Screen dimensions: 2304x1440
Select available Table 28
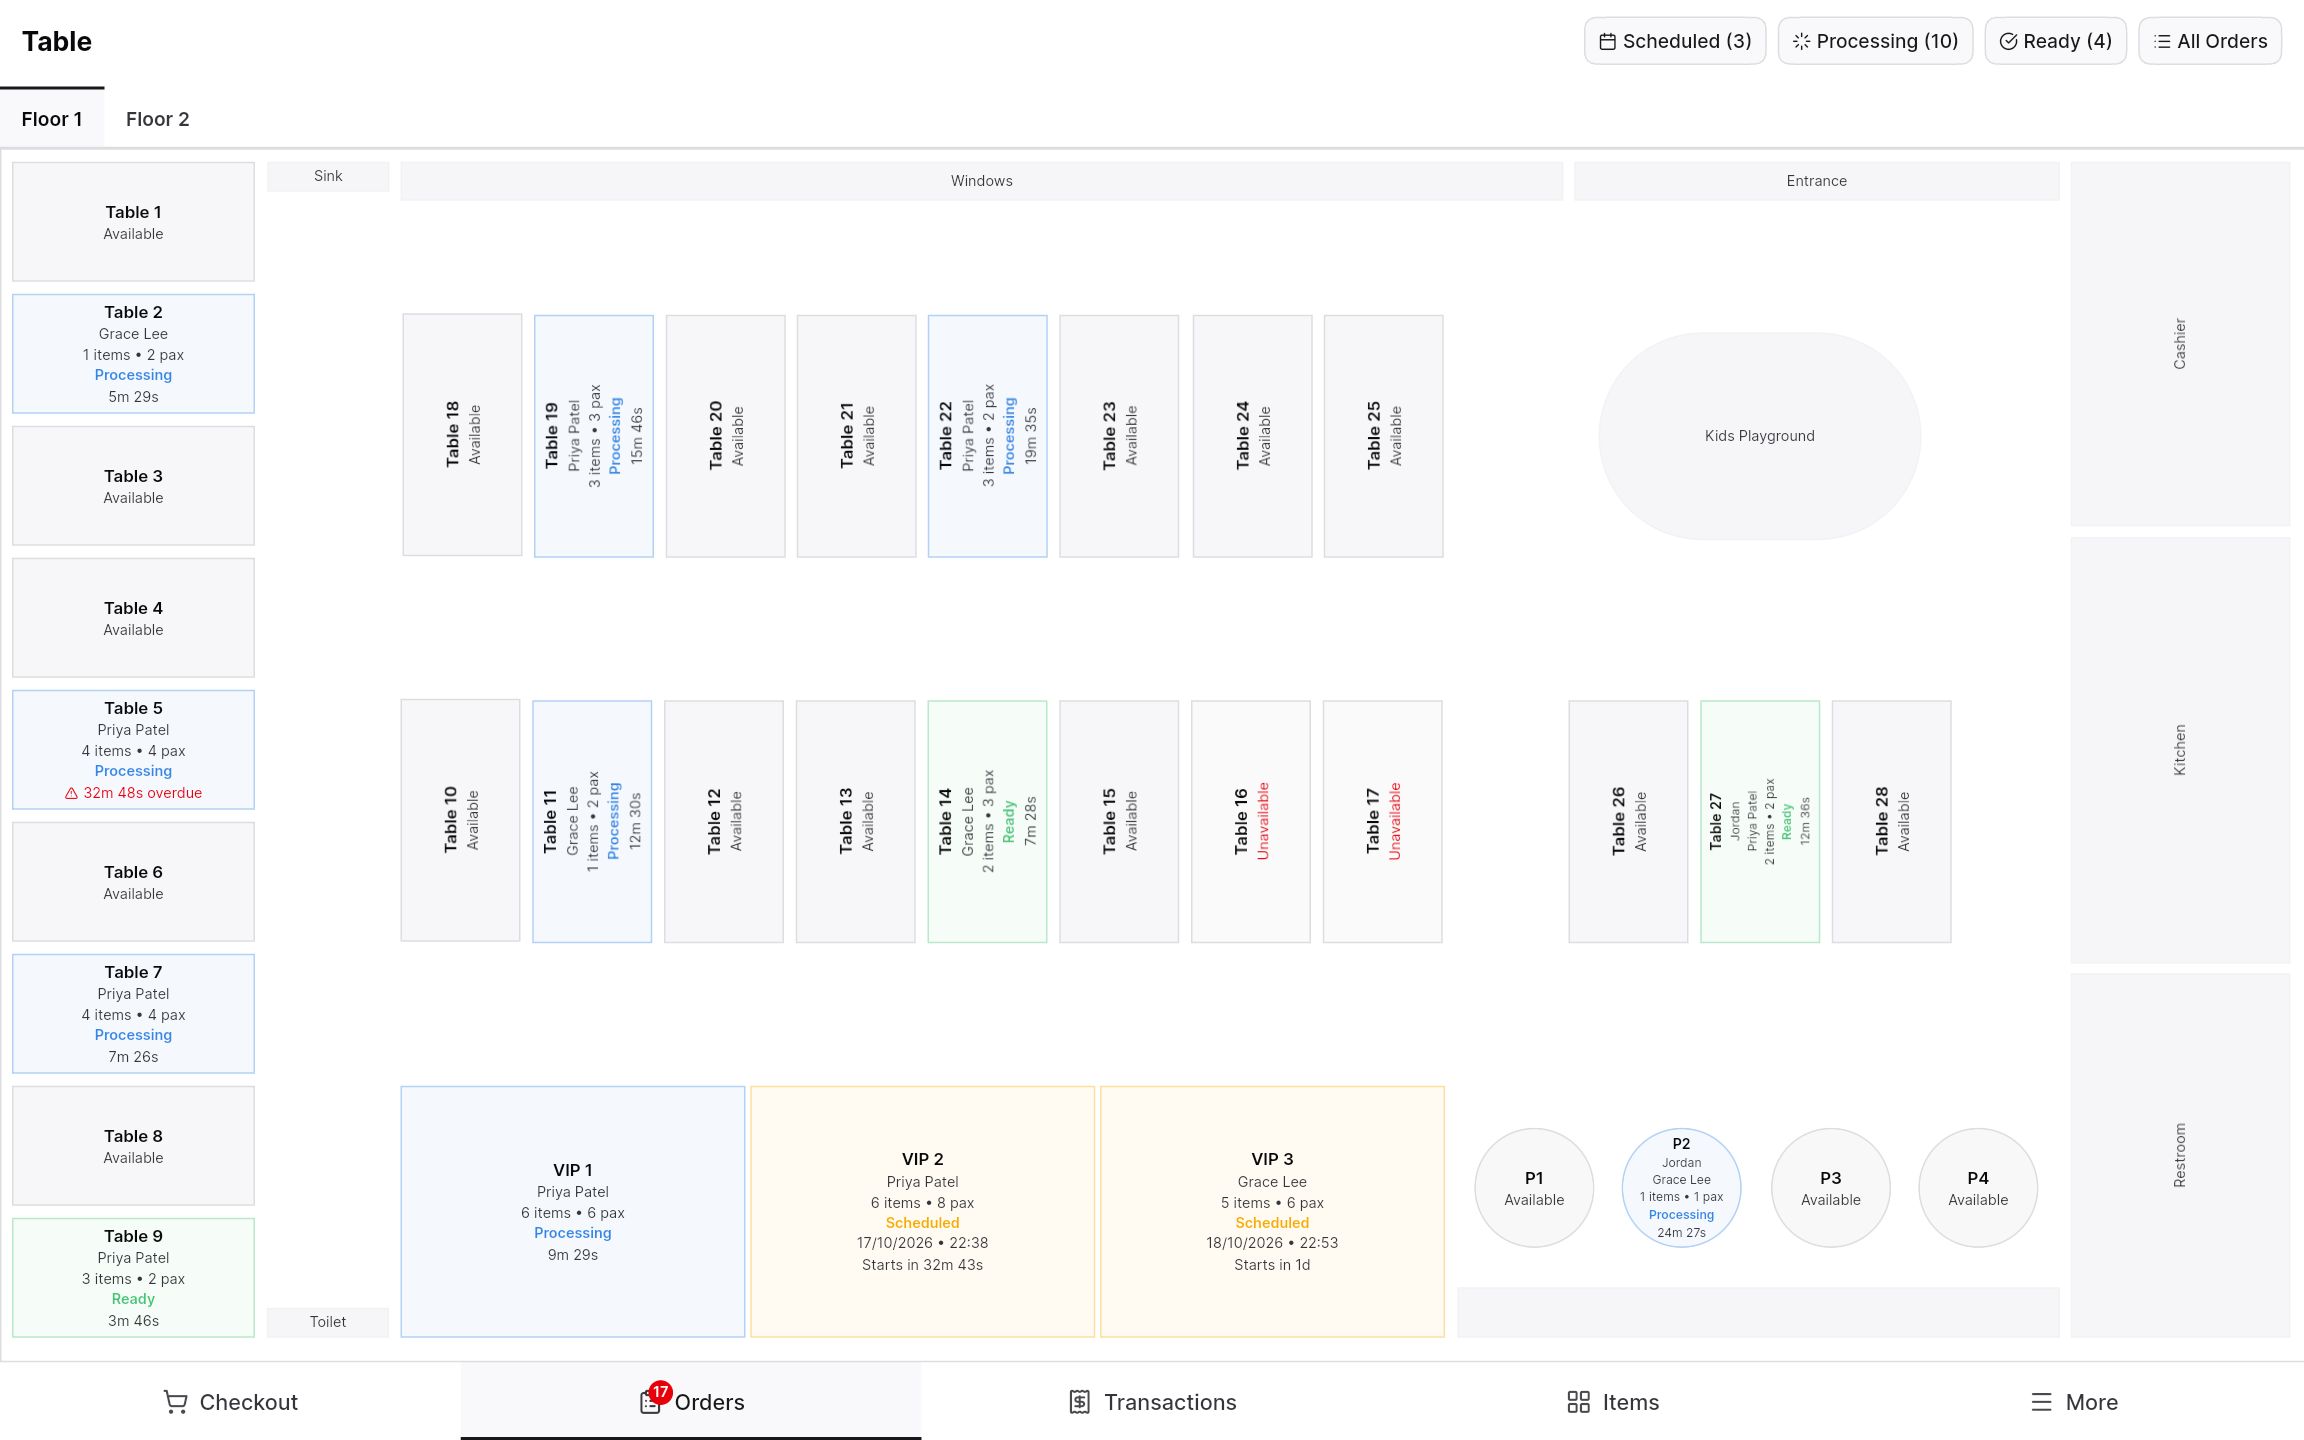1891,821
